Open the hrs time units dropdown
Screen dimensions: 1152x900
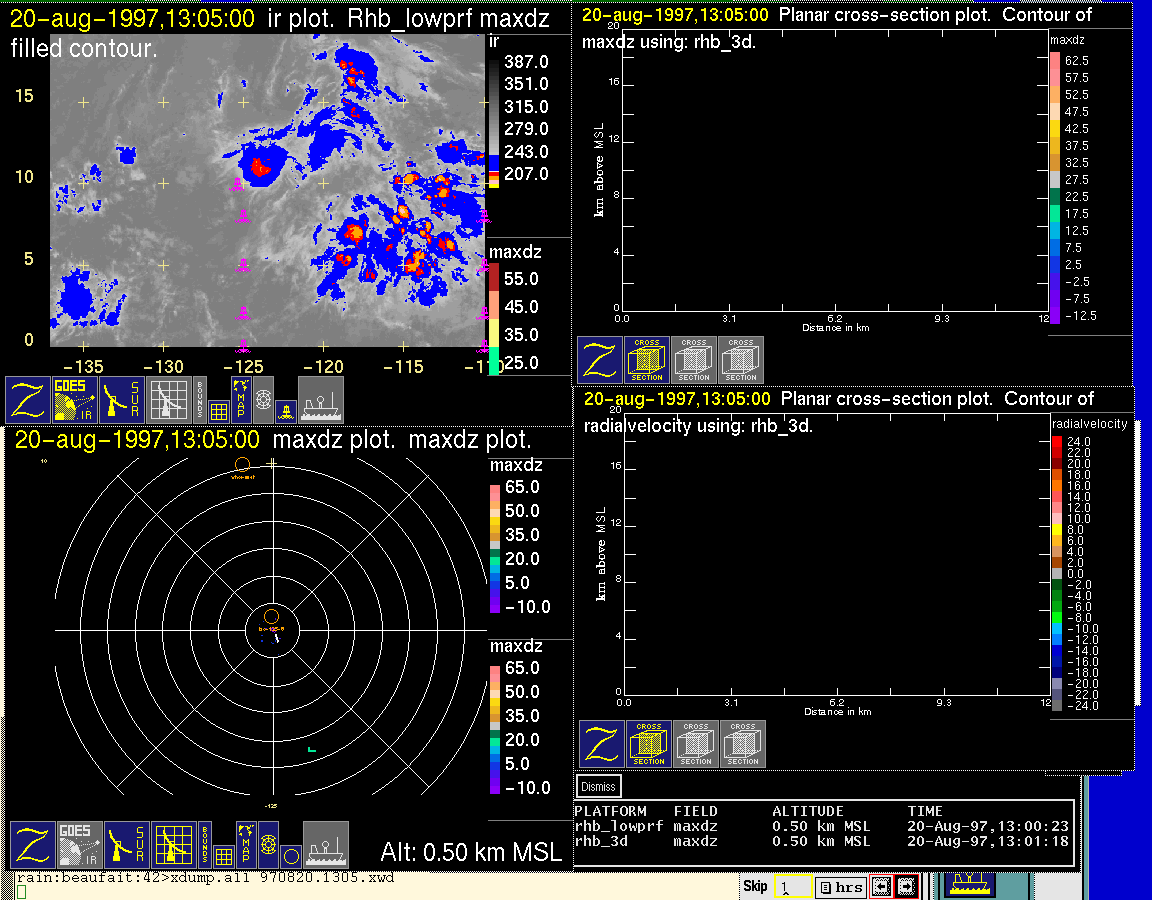[840, 887]
